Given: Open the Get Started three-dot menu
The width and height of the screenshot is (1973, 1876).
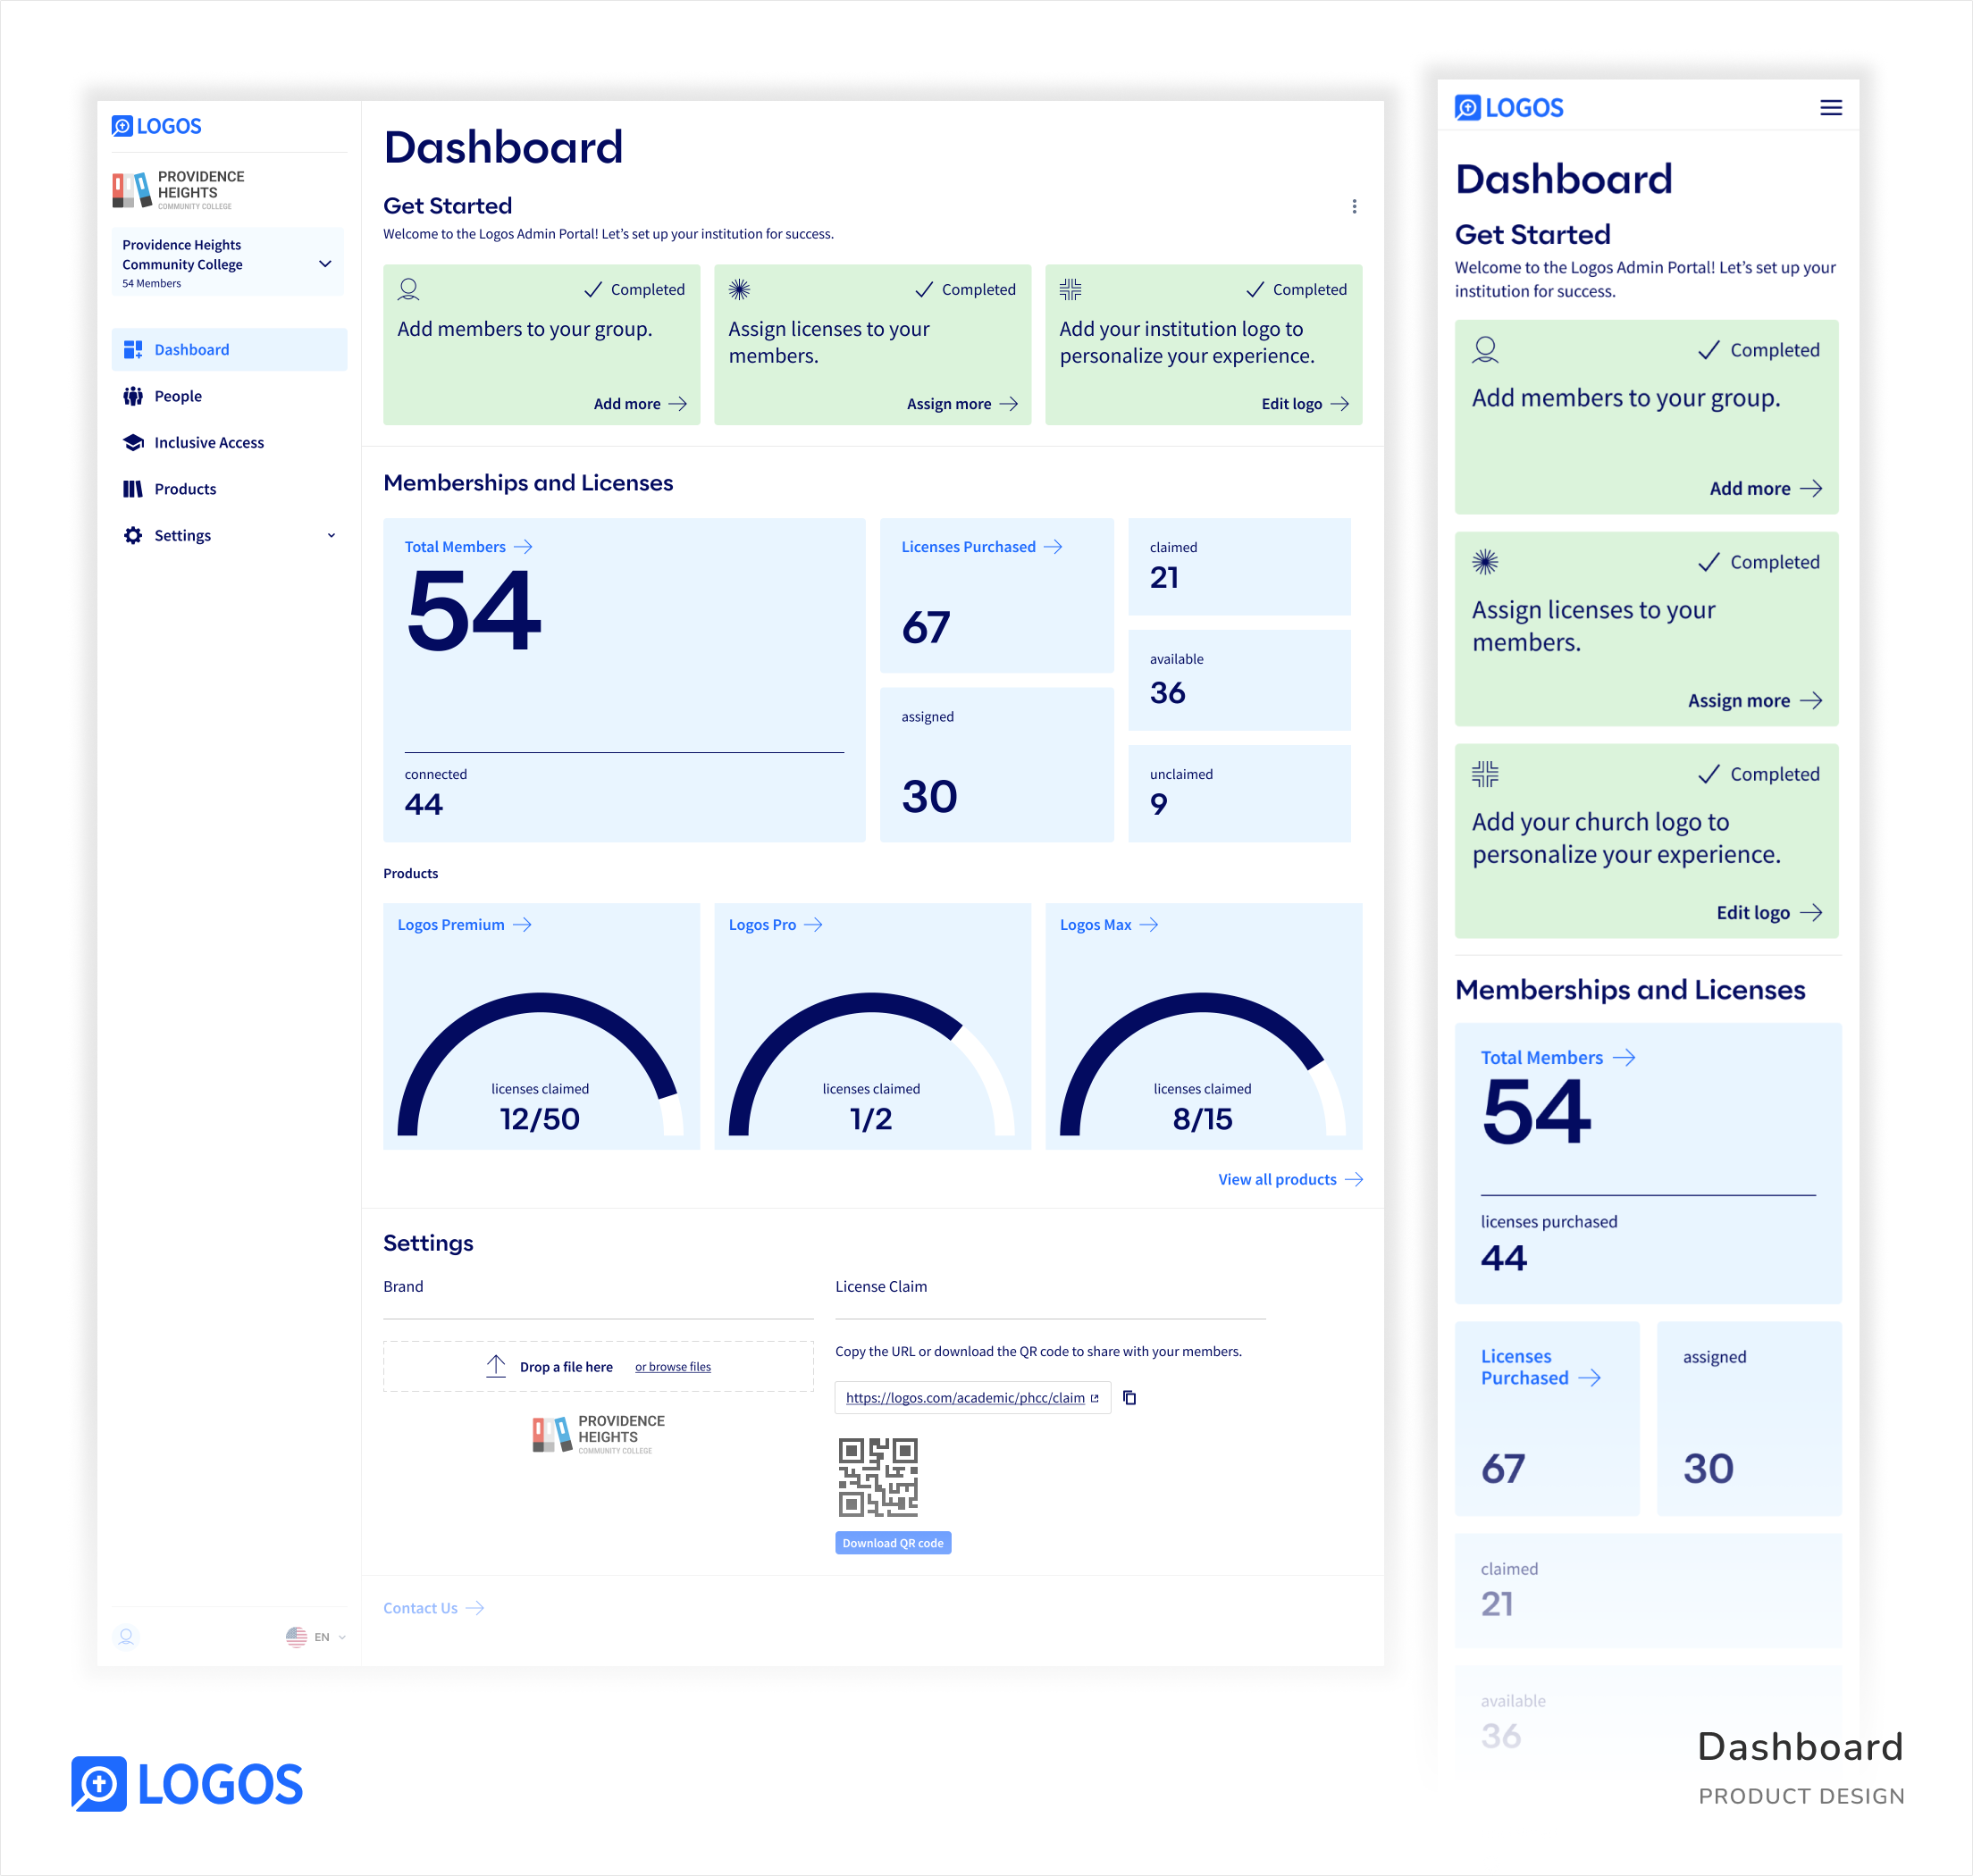Looking at the screenshot, I should pos(1354,206).
